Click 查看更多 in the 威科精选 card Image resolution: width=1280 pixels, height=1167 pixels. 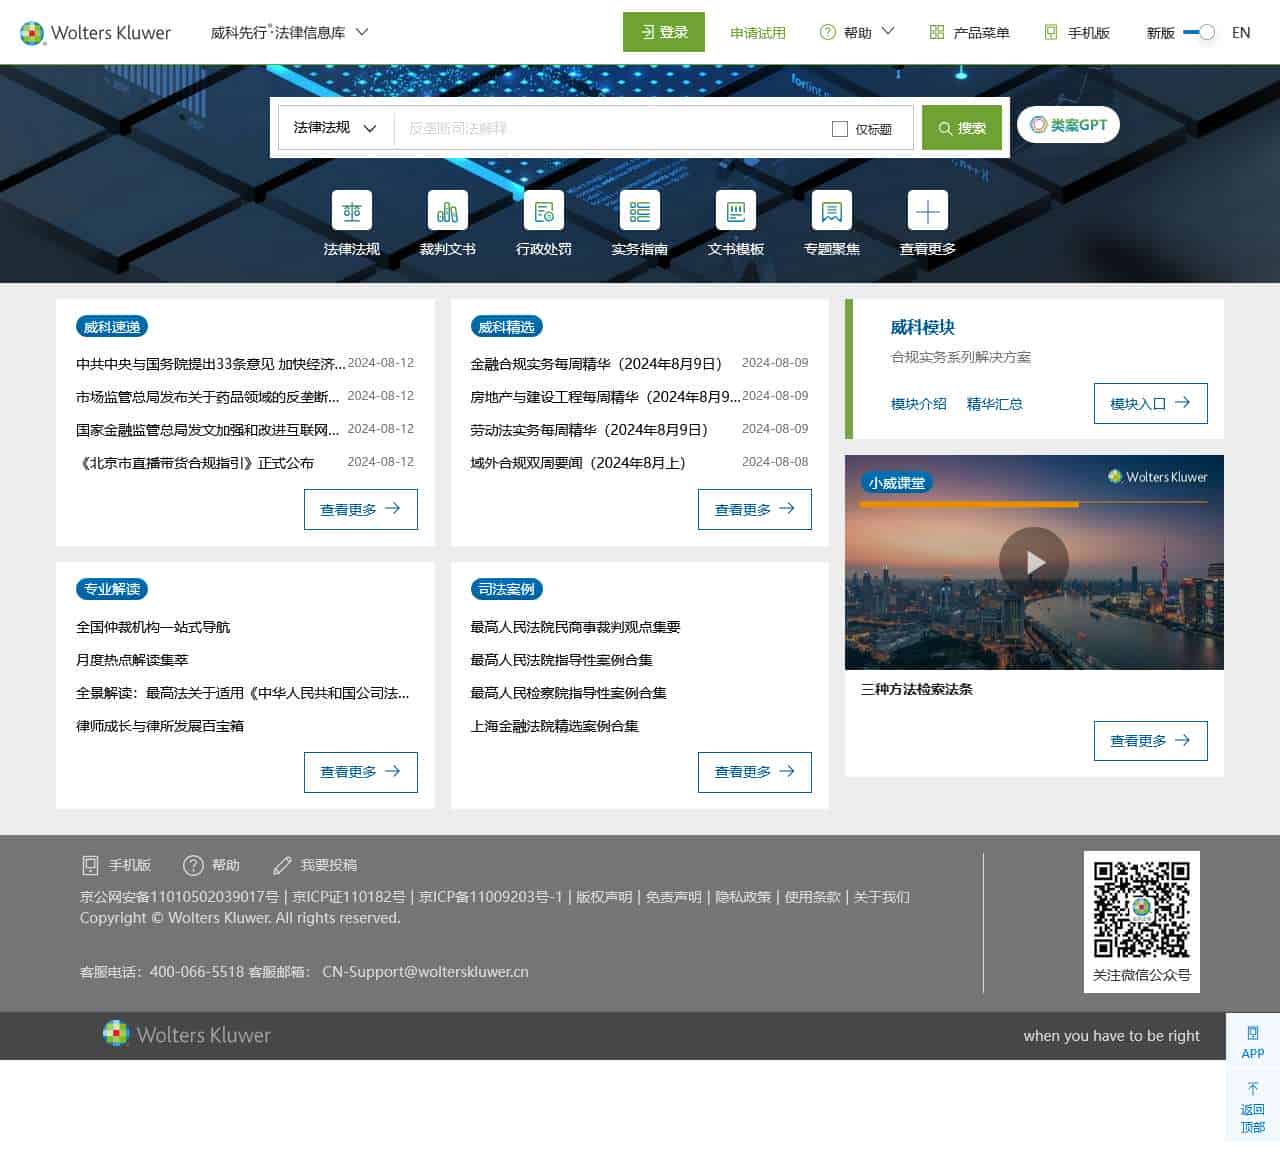tap(755, 509)
